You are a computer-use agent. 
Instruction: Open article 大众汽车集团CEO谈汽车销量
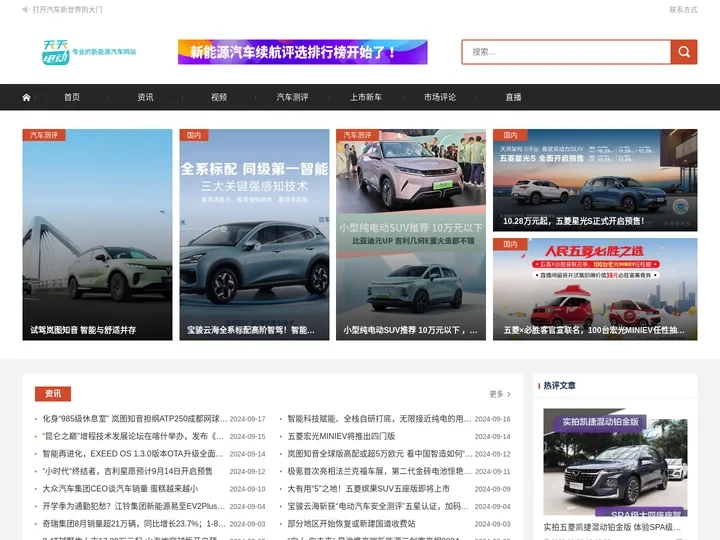click(x=120, y=489)
